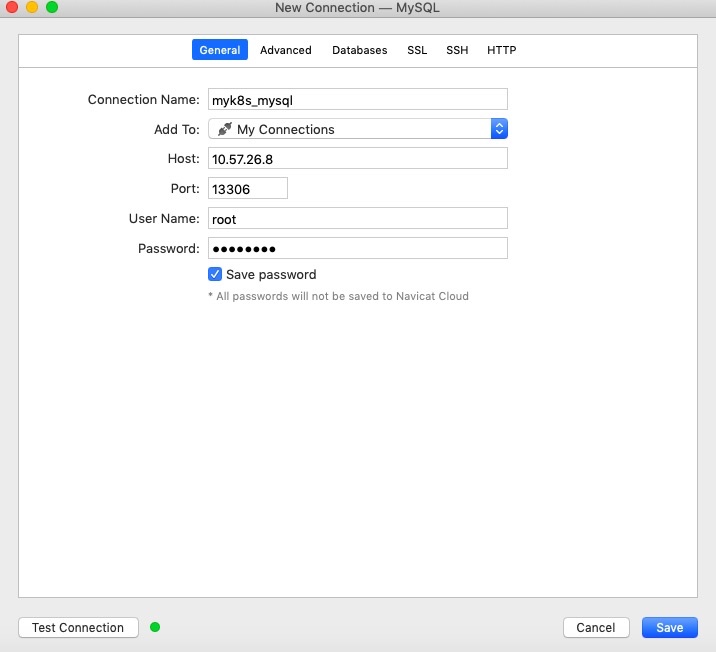This screenshot has width=716, height=652.
Task: Click the New Connection — MySQL title
Action: click(x=357, y=8)
